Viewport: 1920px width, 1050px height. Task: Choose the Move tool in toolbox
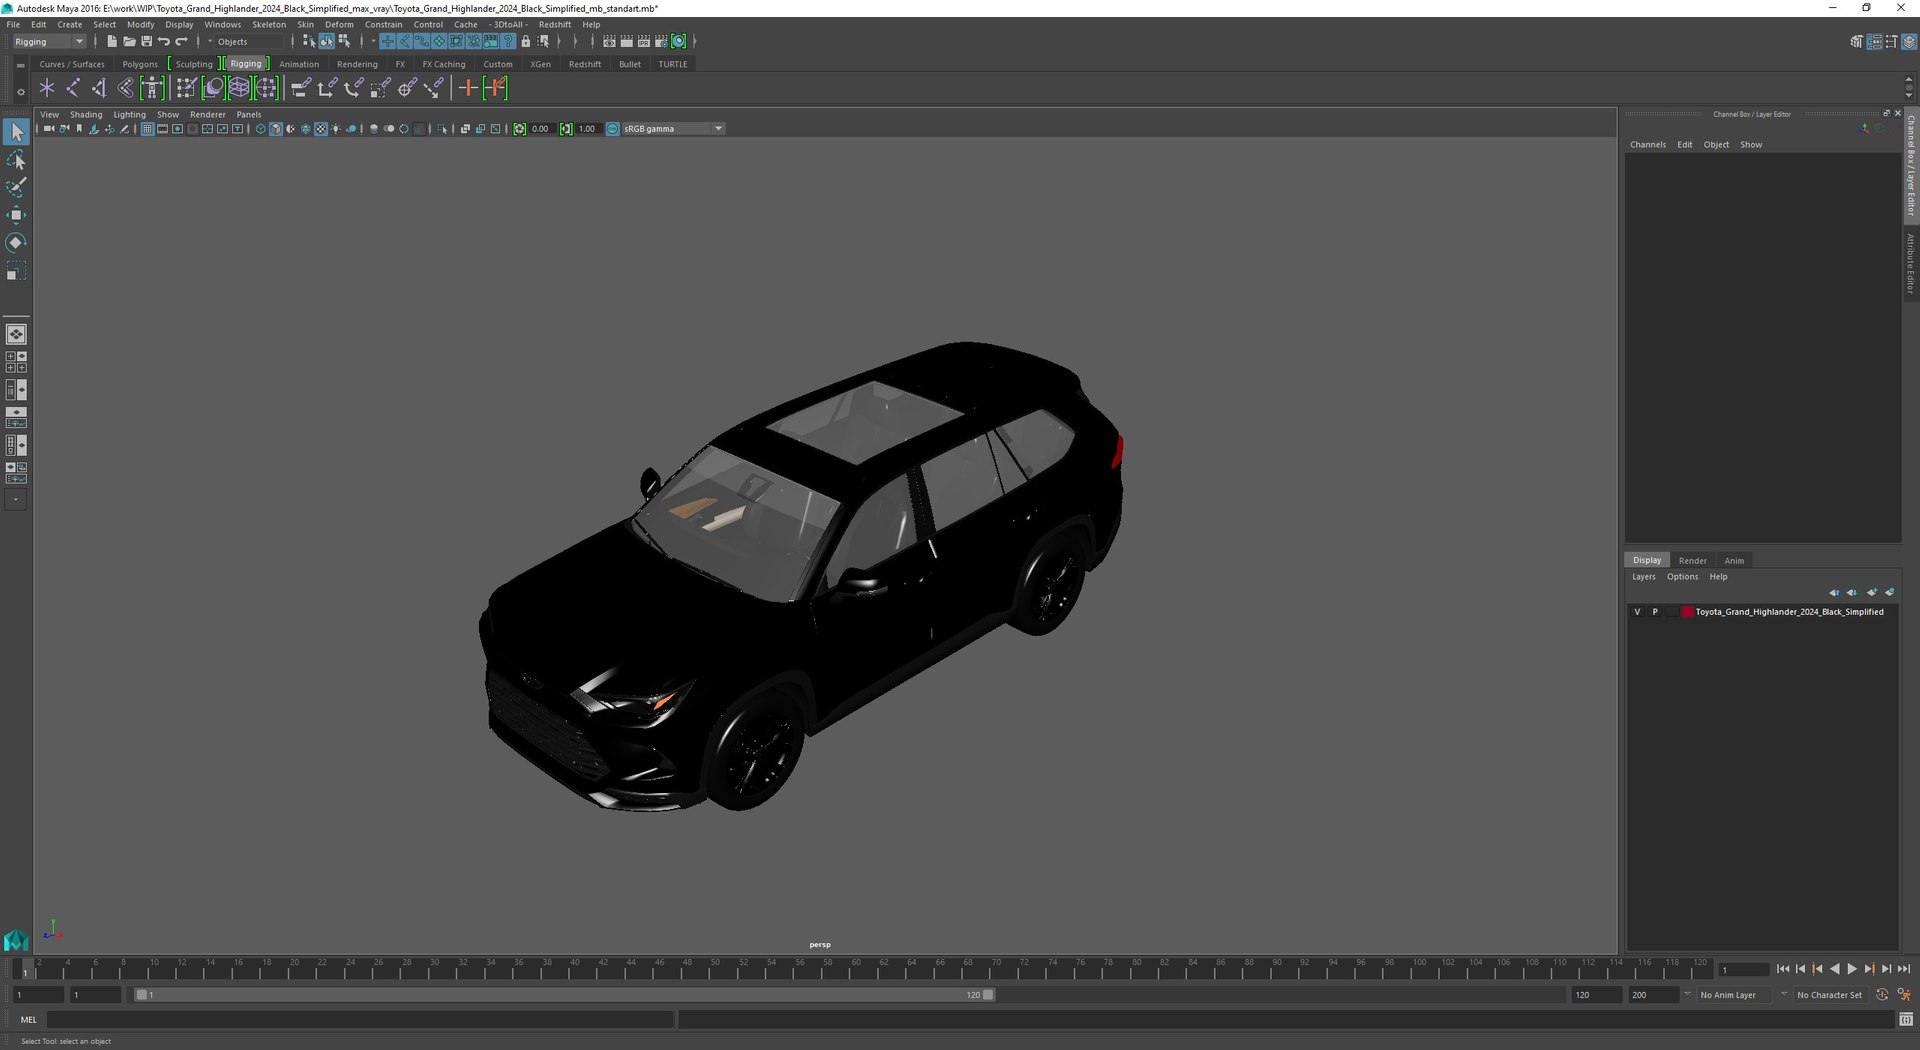point(16,215)
